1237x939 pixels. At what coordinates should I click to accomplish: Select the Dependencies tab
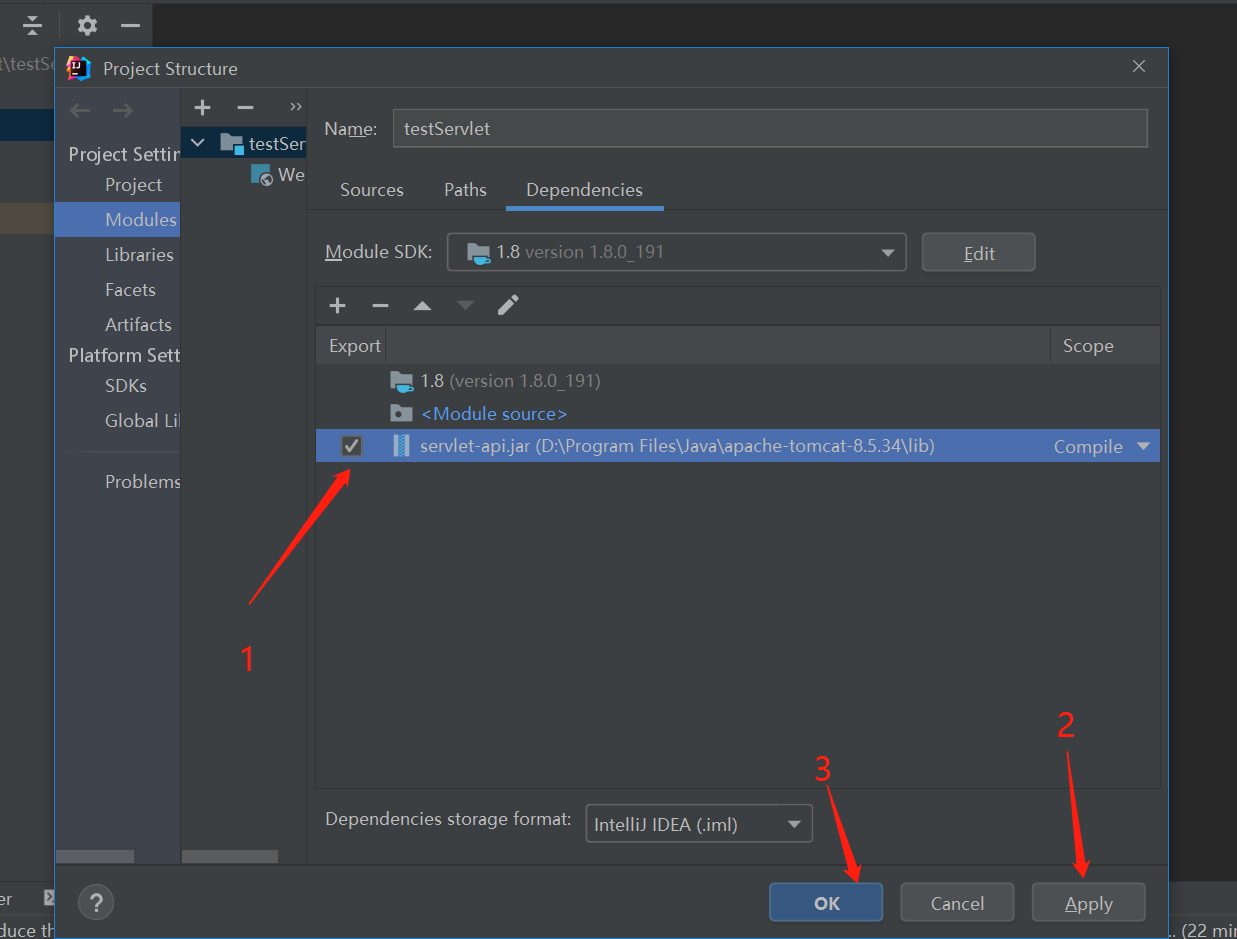[584, 190]
